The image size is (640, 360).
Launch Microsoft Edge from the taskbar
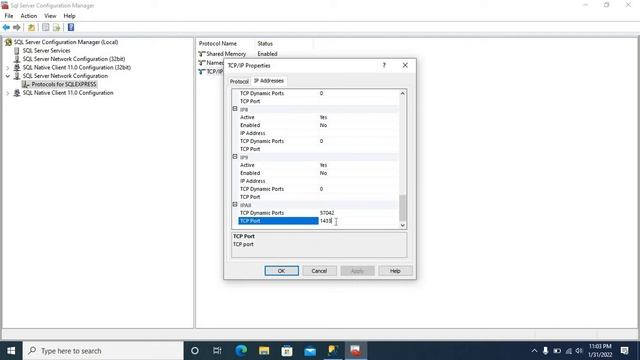pos(241,351)
